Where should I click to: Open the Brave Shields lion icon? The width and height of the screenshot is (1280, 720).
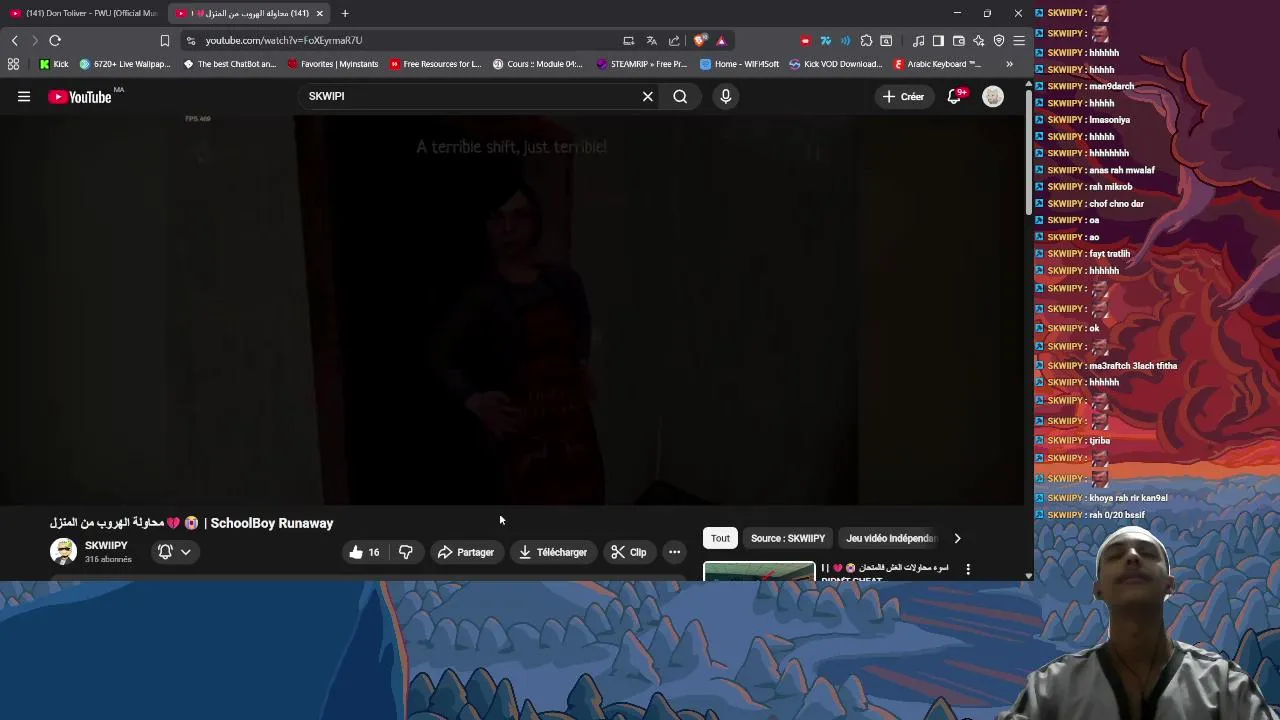pos(701,40)
